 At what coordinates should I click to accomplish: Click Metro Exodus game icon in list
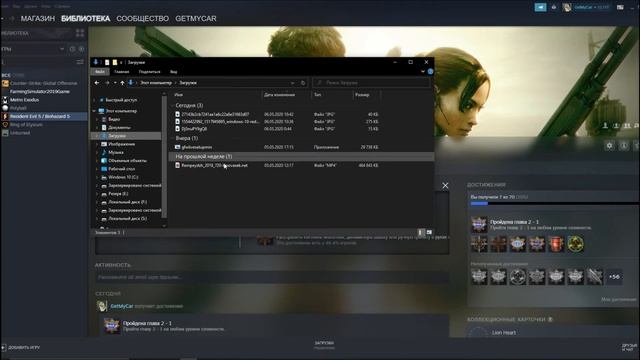[x=5, y=100]
